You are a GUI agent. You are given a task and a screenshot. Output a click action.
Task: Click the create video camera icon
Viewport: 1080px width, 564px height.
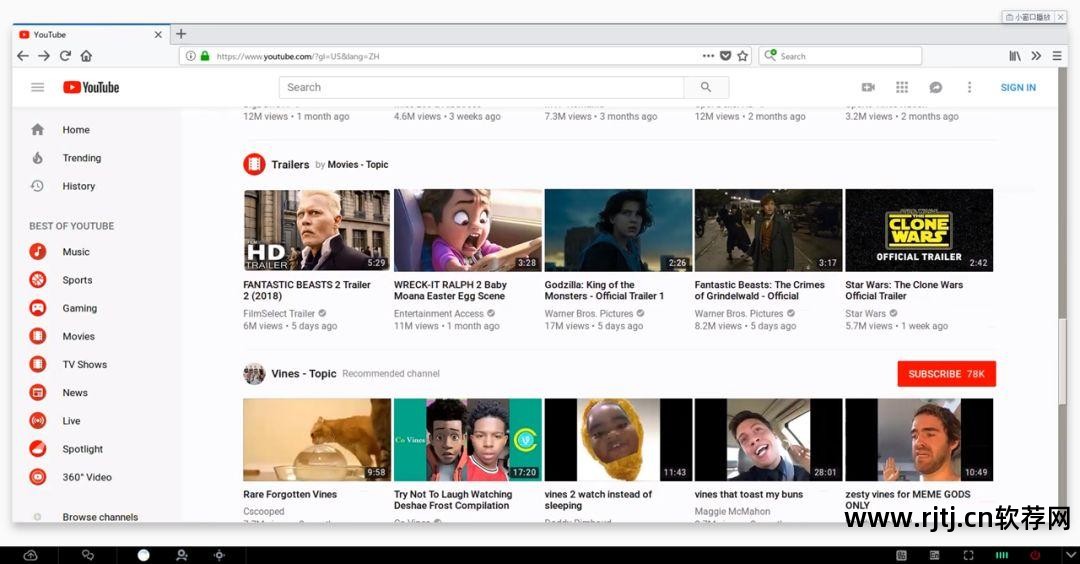(868, 87)
